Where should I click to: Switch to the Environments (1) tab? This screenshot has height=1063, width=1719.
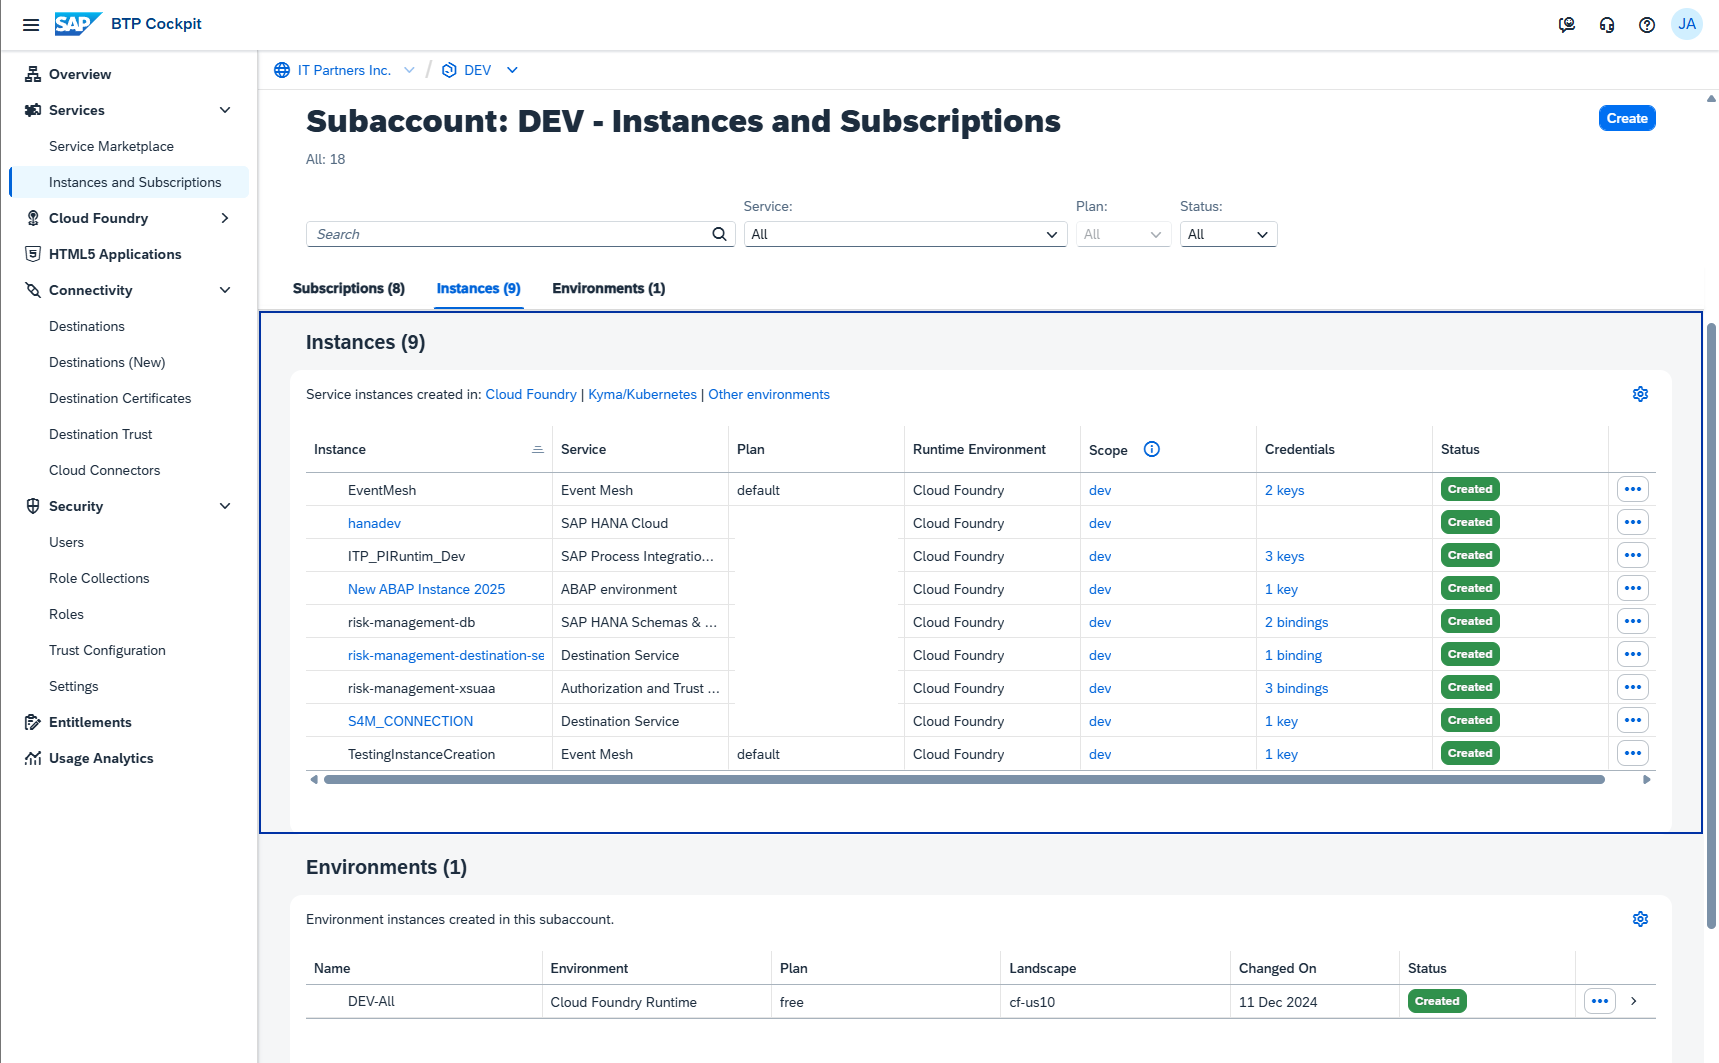pos(608,288)
